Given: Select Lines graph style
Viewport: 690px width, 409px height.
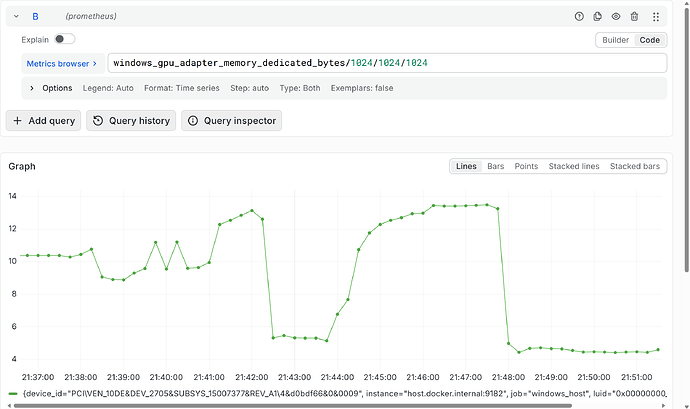Looking at the screenshot, I should coord(466,166).
